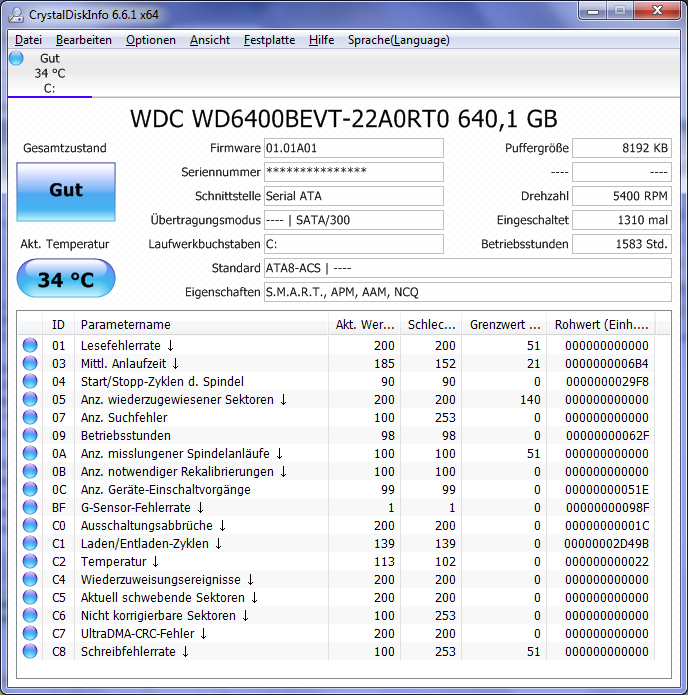Click the blue Gut health status button
Image resolution: width=688 pixels, height=695 pixels.
pos(66,191)
